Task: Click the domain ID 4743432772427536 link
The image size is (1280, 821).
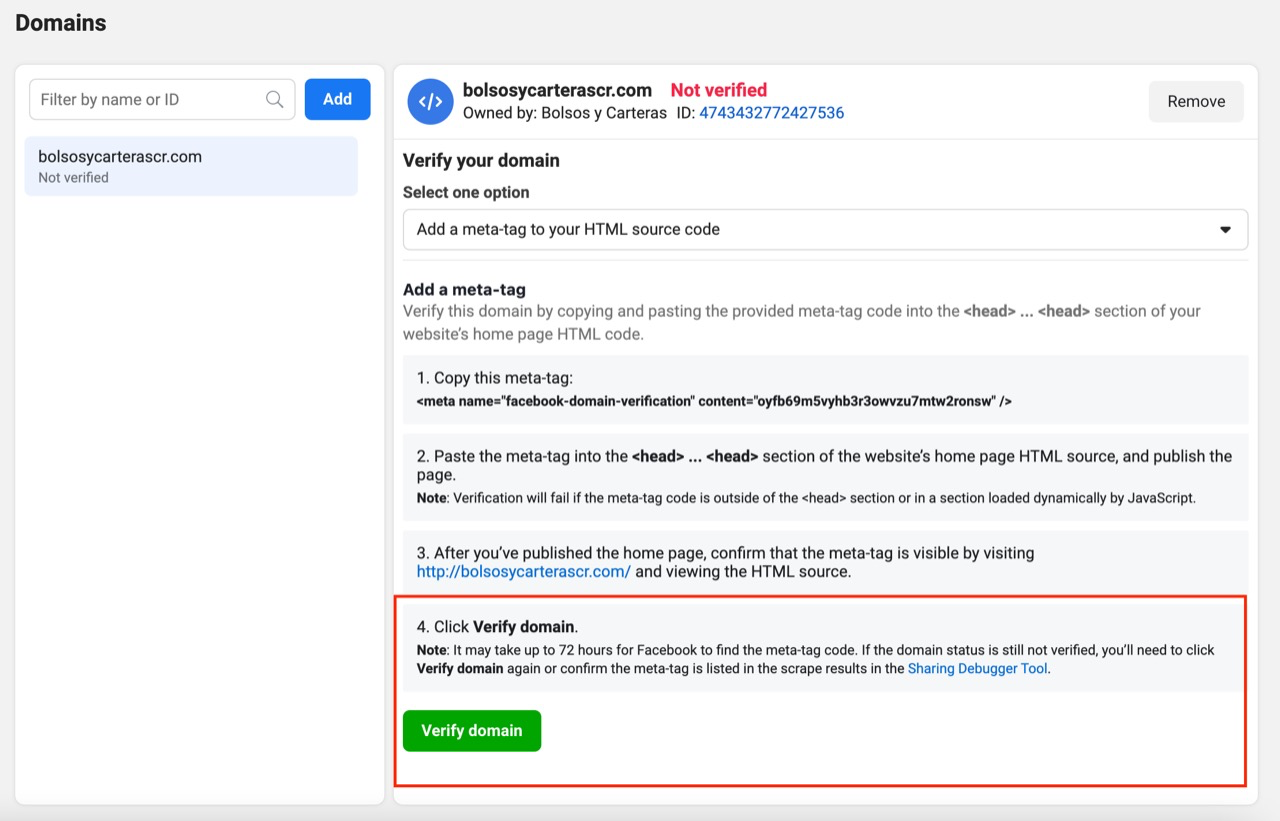Action: [771, 113]
